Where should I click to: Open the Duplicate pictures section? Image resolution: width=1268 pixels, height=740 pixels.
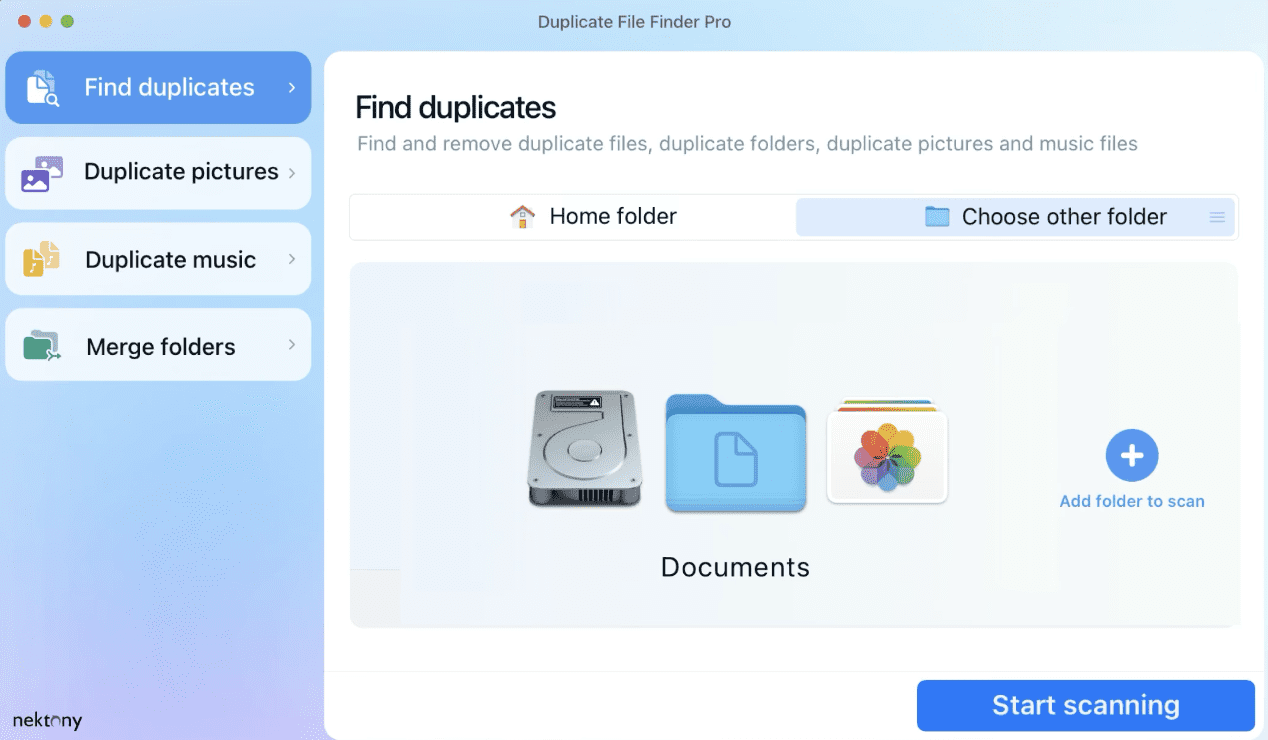point(158,173)
